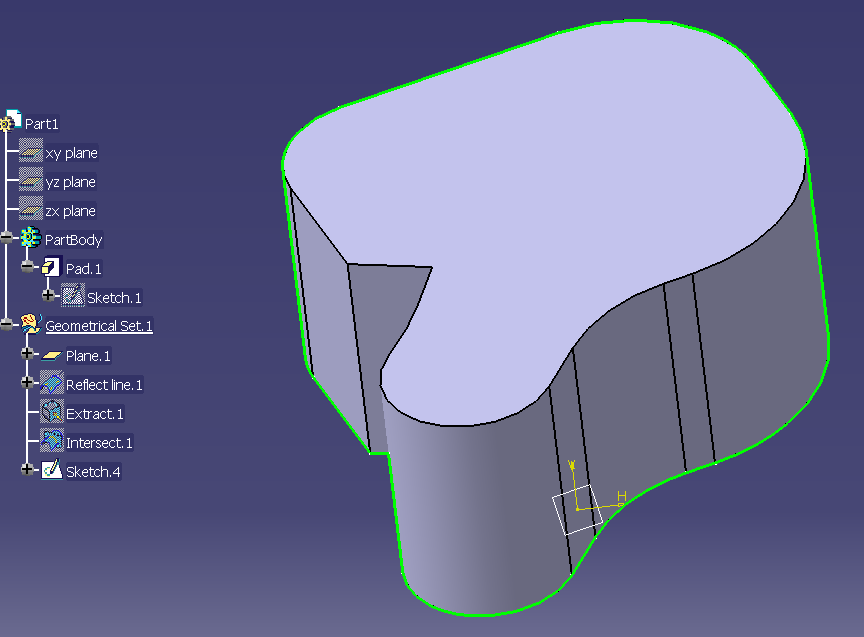Collapse the Pad.1 node
Viewport: 864px width, 637px height.
28,267
